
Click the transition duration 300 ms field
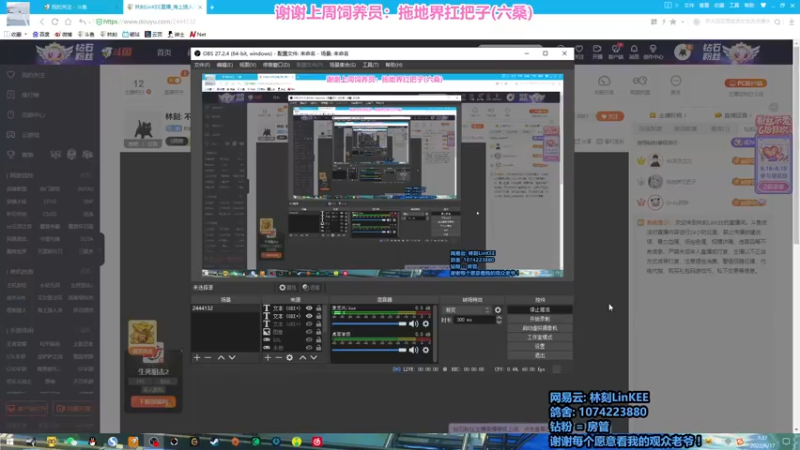click(474, 320)
